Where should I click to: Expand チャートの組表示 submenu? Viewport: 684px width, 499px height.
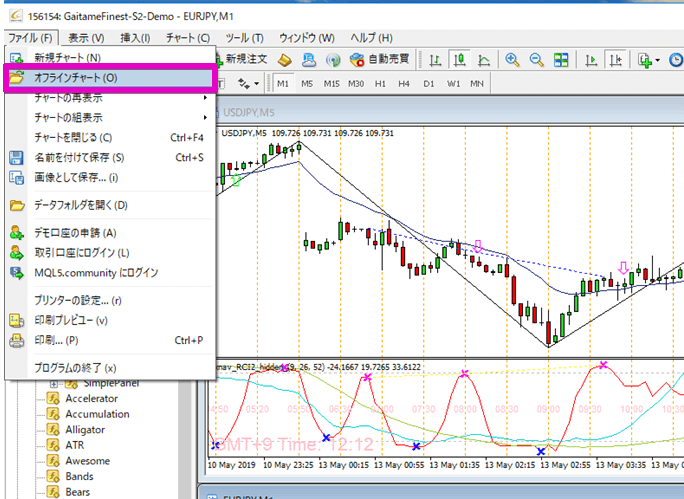[110, 117]
